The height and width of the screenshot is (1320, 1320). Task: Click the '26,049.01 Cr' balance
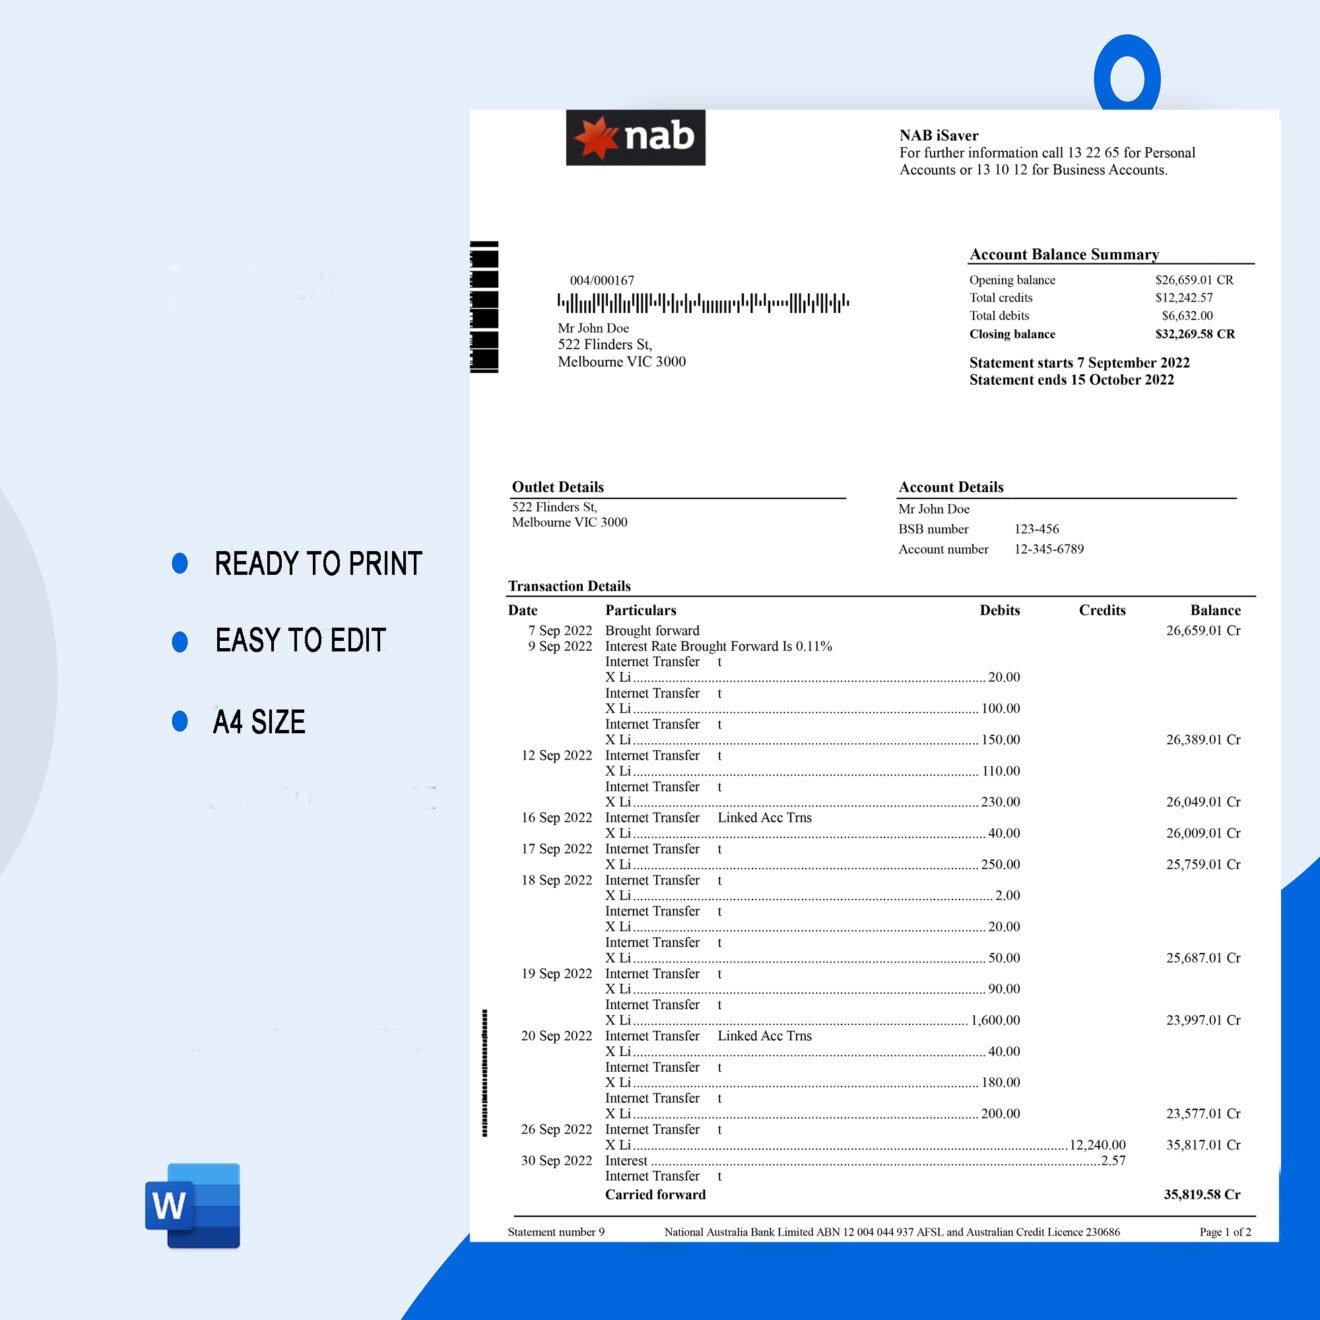point(1203,802)
